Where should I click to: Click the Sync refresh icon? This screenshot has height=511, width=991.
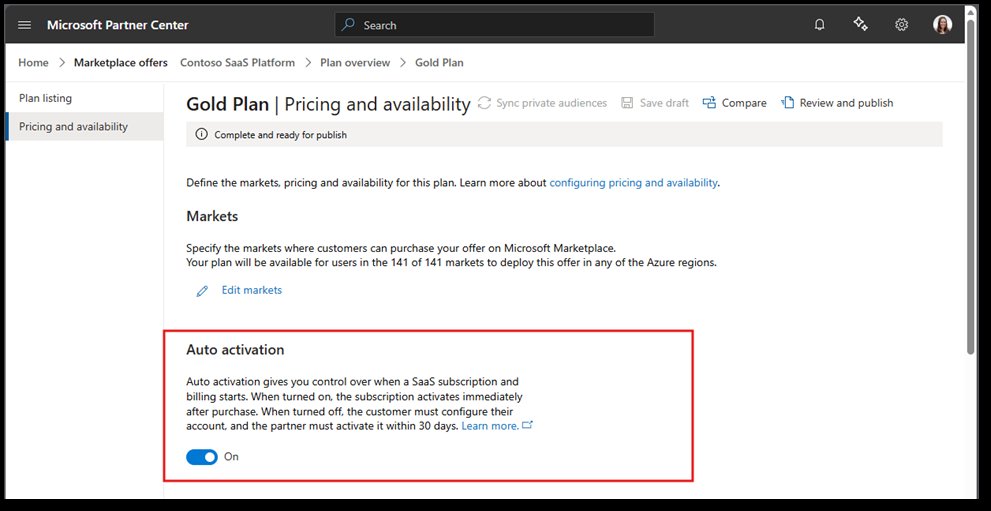[484, 103]
